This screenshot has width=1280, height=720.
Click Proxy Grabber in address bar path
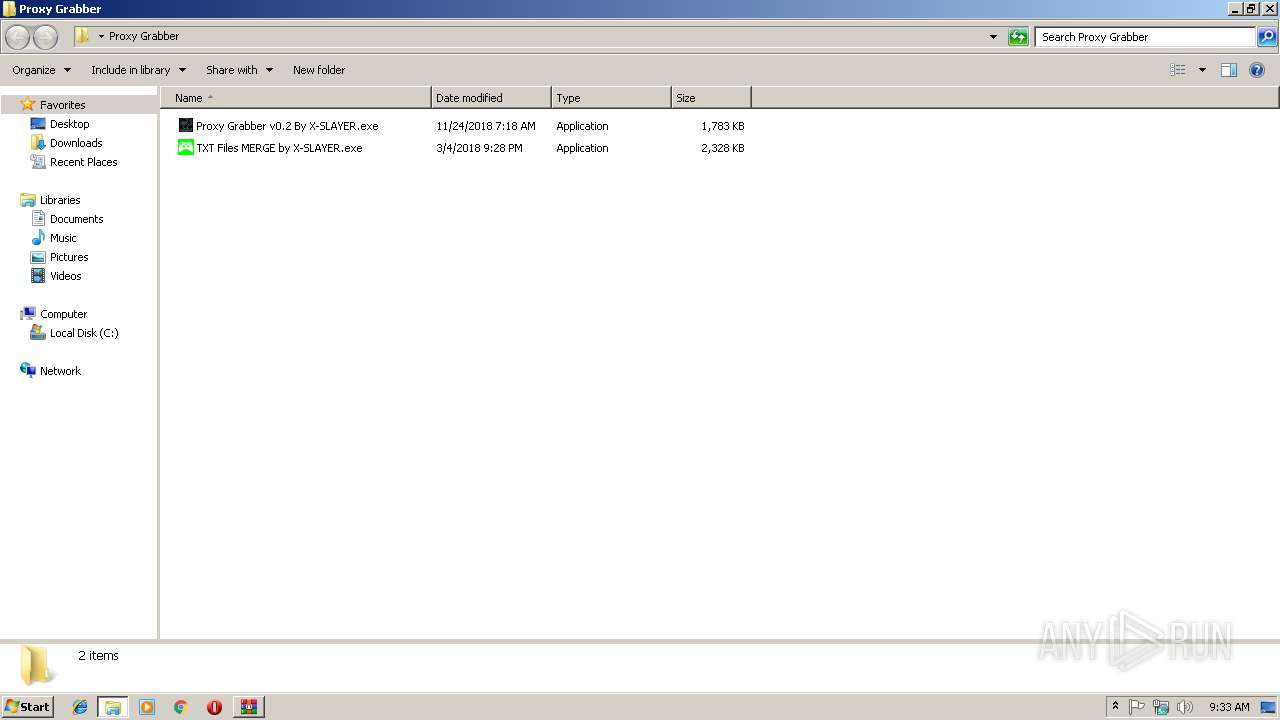[x=144, y=36]
